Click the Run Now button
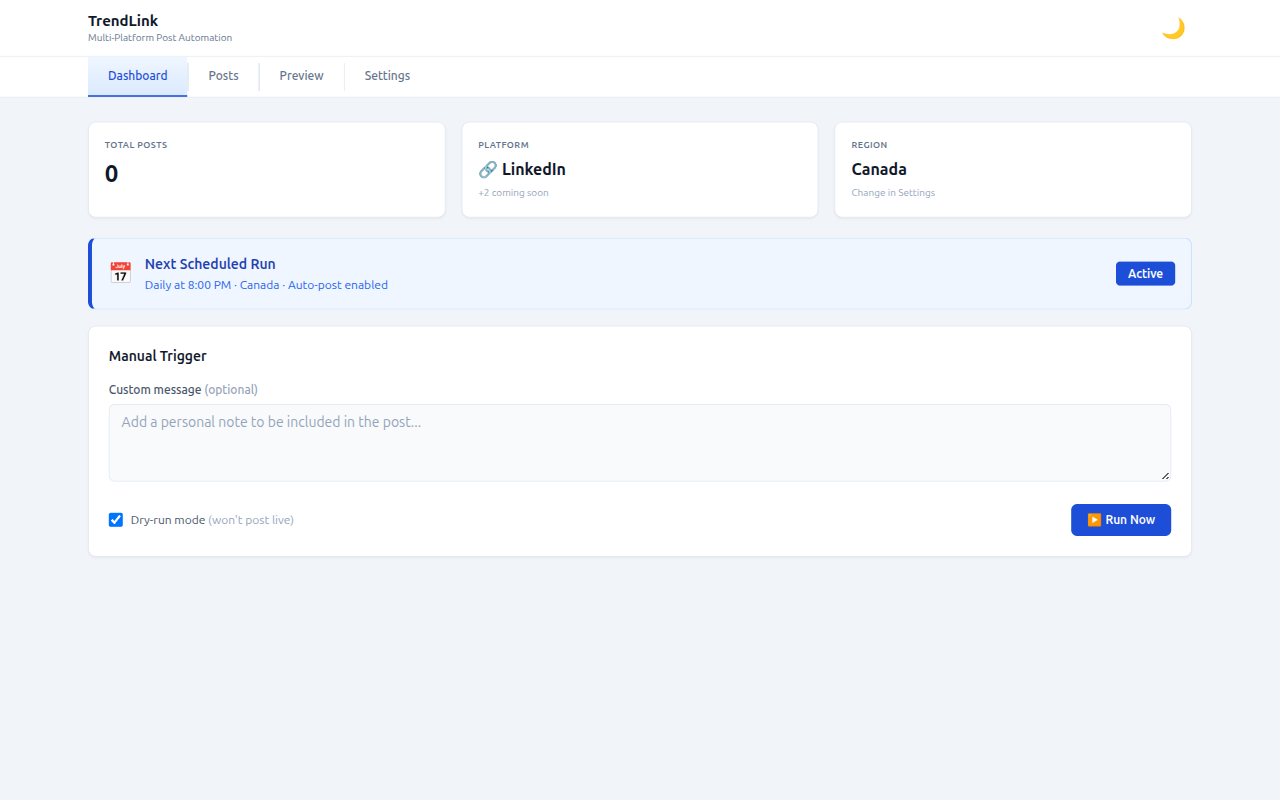The width and height of the screenshot is (1280, 800). pyautogui.click(x=1121, y=520)
